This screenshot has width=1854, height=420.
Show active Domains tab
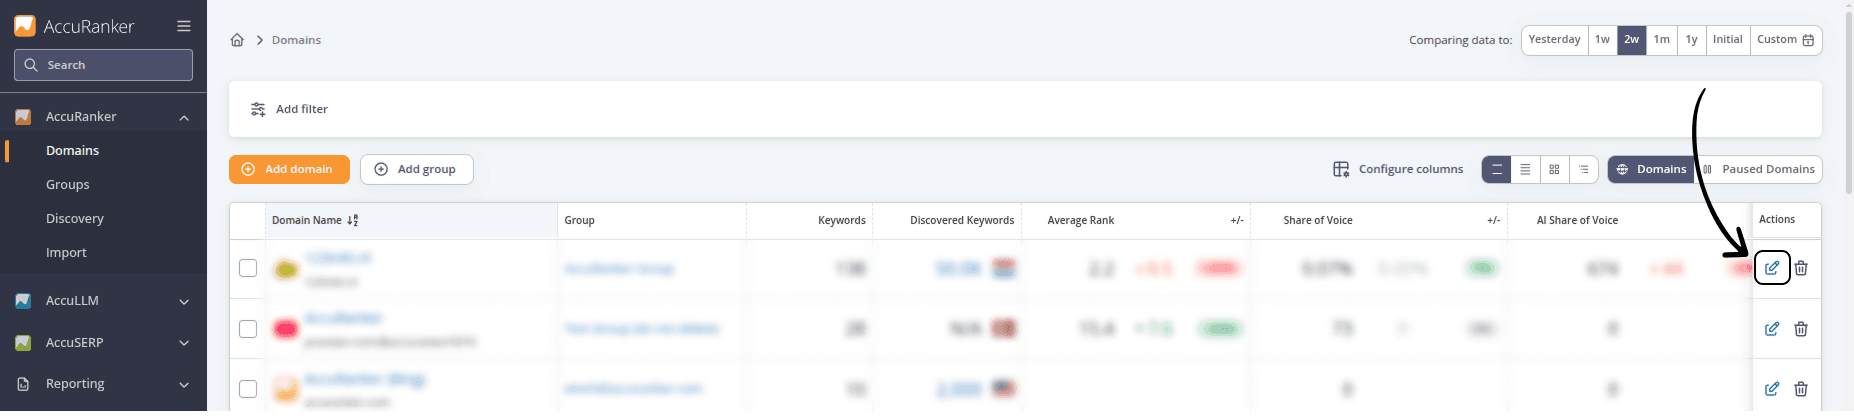coord(1651,169)
